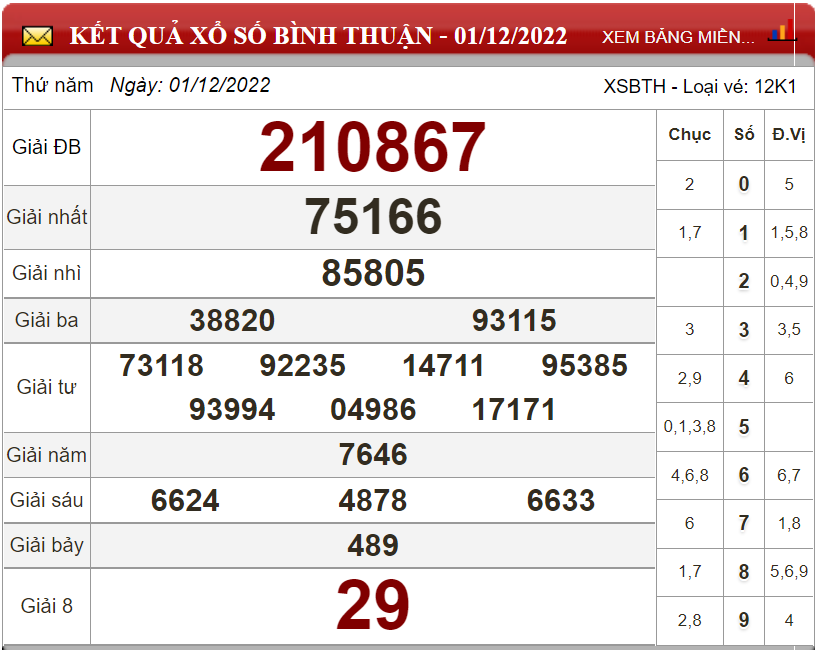Image resolution: width=818 pixels, height=650 pixels.
Task: Click the Chục column header
Action: (690, 135)
